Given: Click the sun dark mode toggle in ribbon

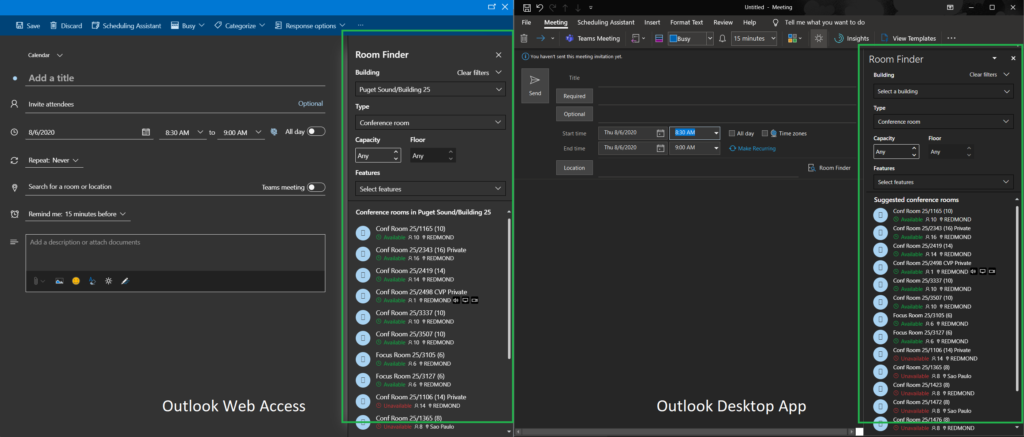Looking at the screenshot, I should (x=818, y=39).
